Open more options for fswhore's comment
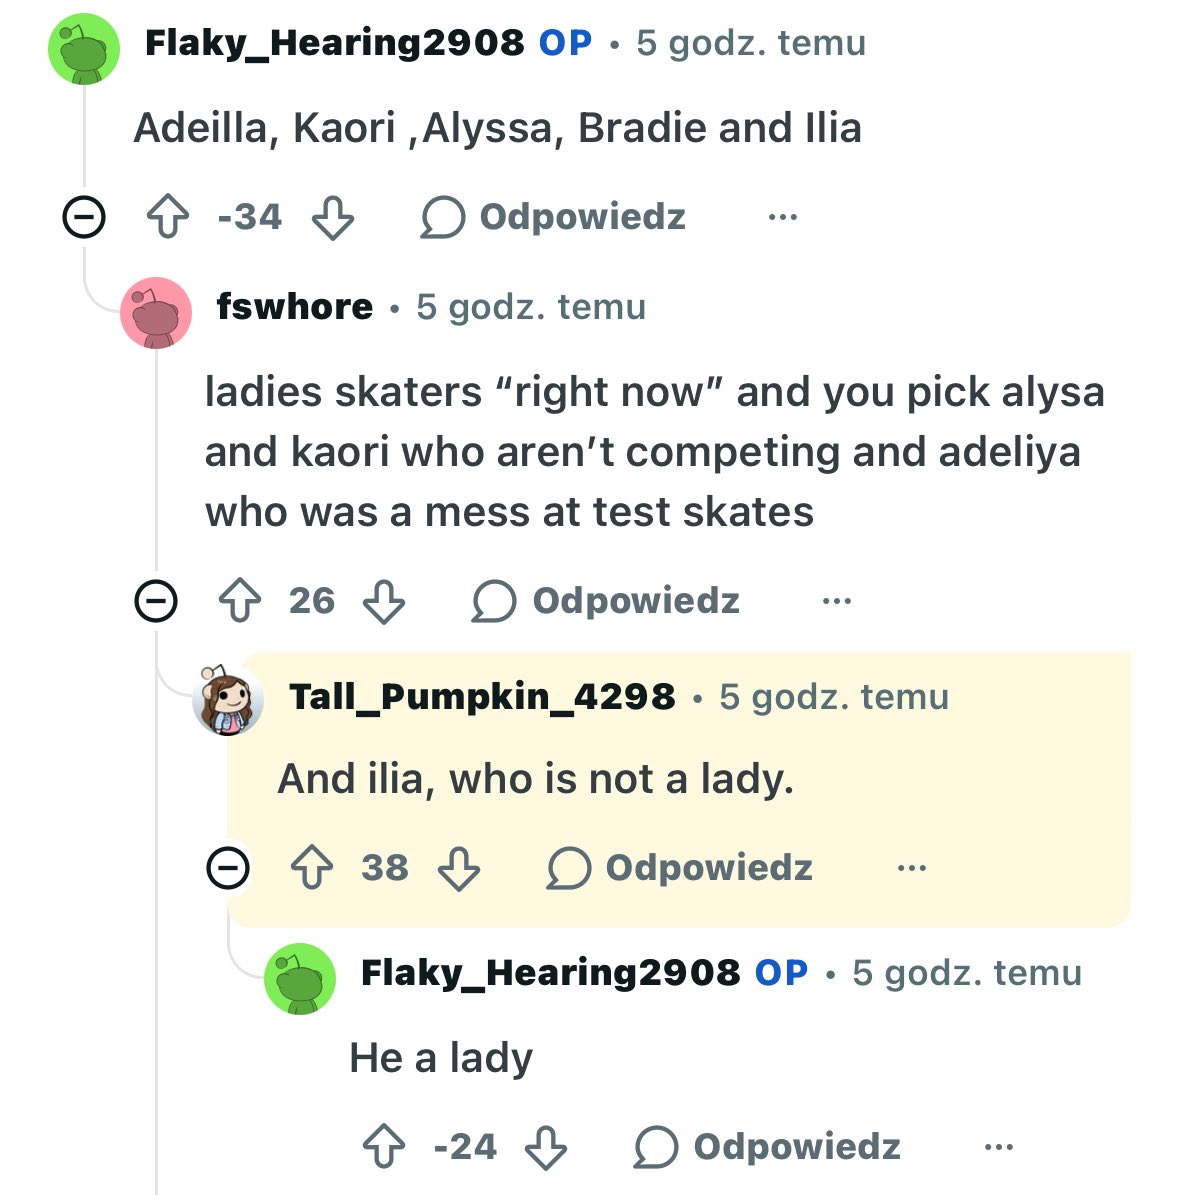The height and width of the screenshot is (1195, 1179). click(837, 601)
